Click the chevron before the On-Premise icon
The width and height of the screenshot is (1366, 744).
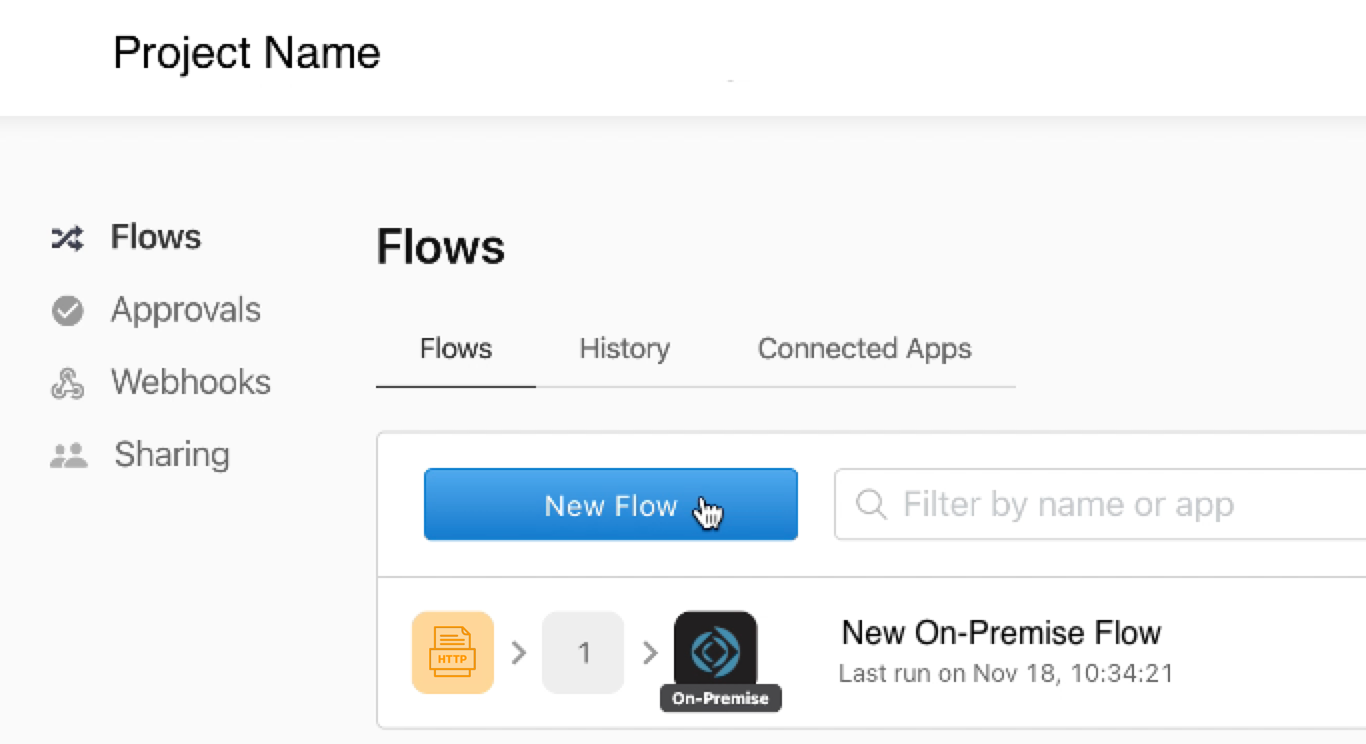click(x=650, y=652)
